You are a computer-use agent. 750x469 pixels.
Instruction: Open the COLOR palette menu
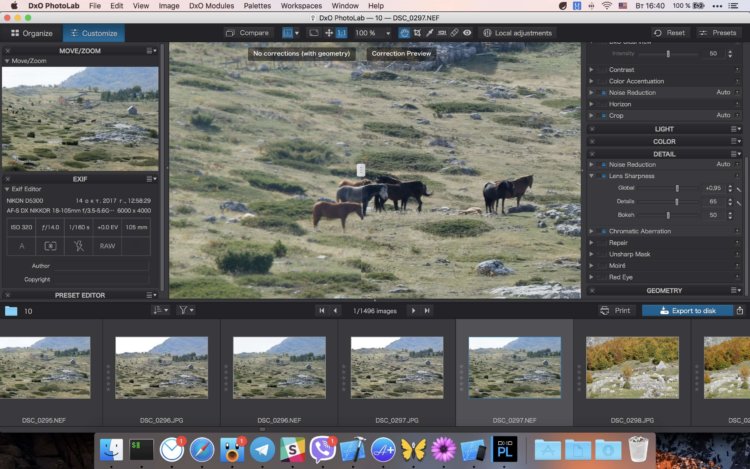pos(736,142)
